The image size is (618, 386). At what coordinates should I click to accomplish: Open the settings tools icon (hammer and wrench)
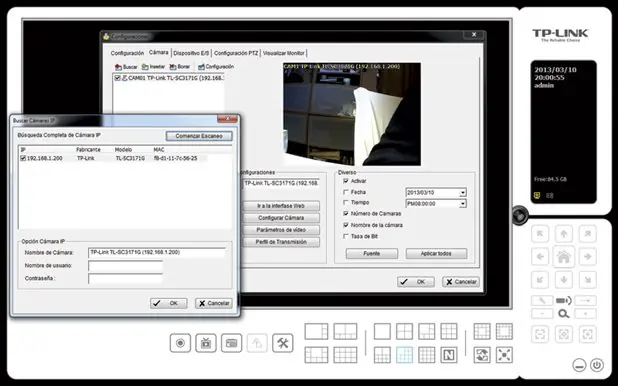(x=283, y=343)
